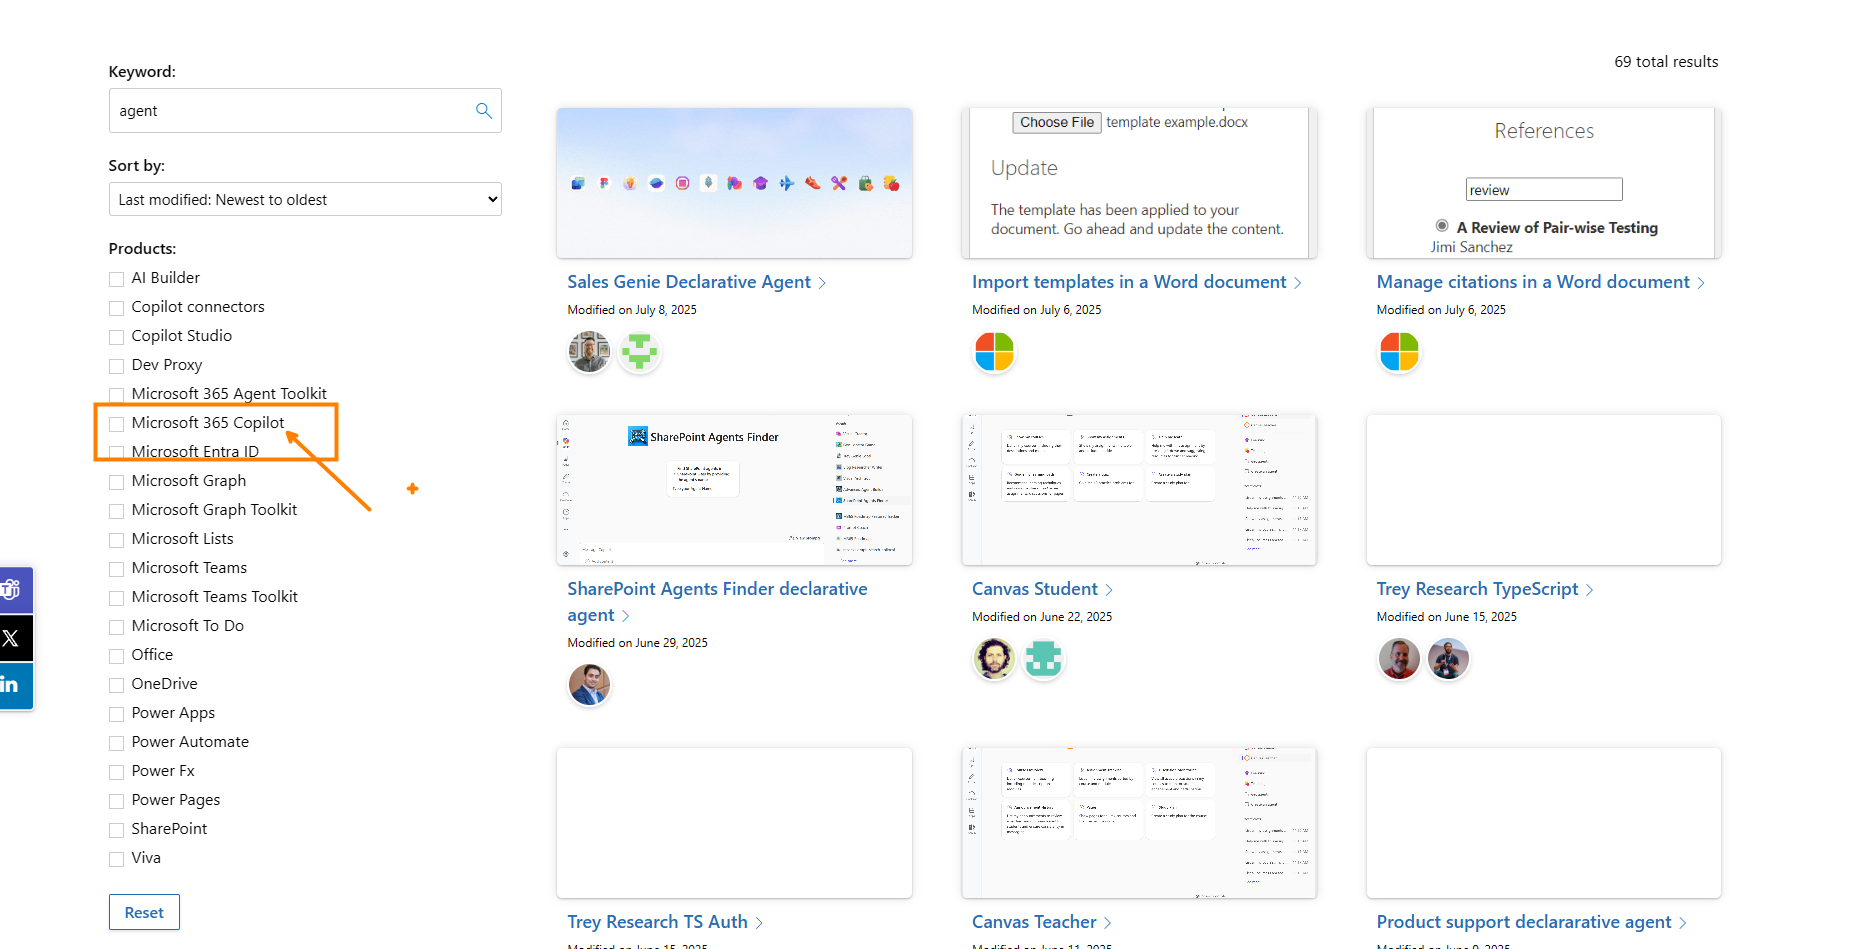The height and width of the screenshot is (949, 1867).
Task: Open first author avatar under Sales Genie
Action: 589,352
